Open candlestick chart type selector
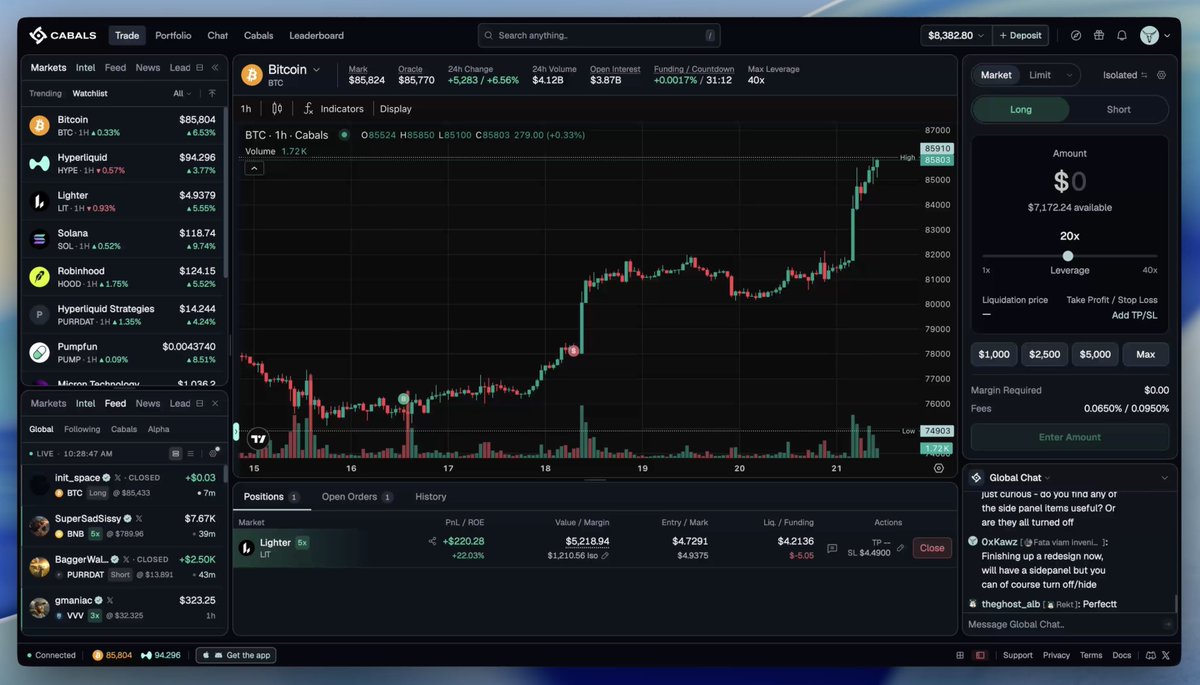 click(x=277, y=108)
